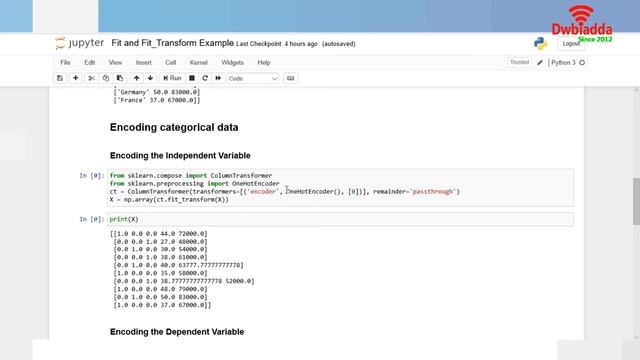The image size is (640, 360).
Task: Insert a cell below with plus icon
Action: (76, 78)
